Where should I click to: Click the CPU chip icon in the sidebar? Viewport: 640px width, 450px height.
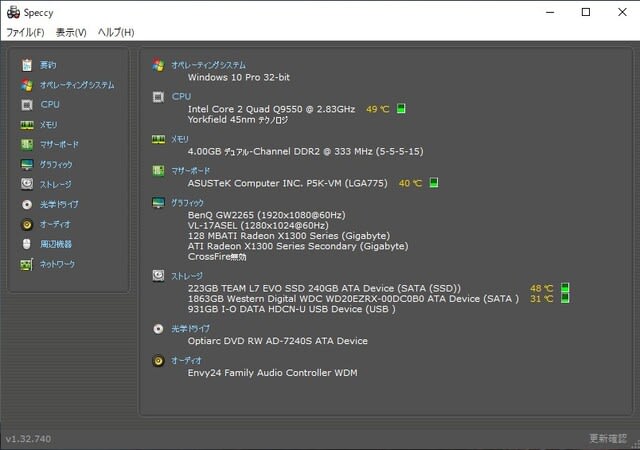27,105
